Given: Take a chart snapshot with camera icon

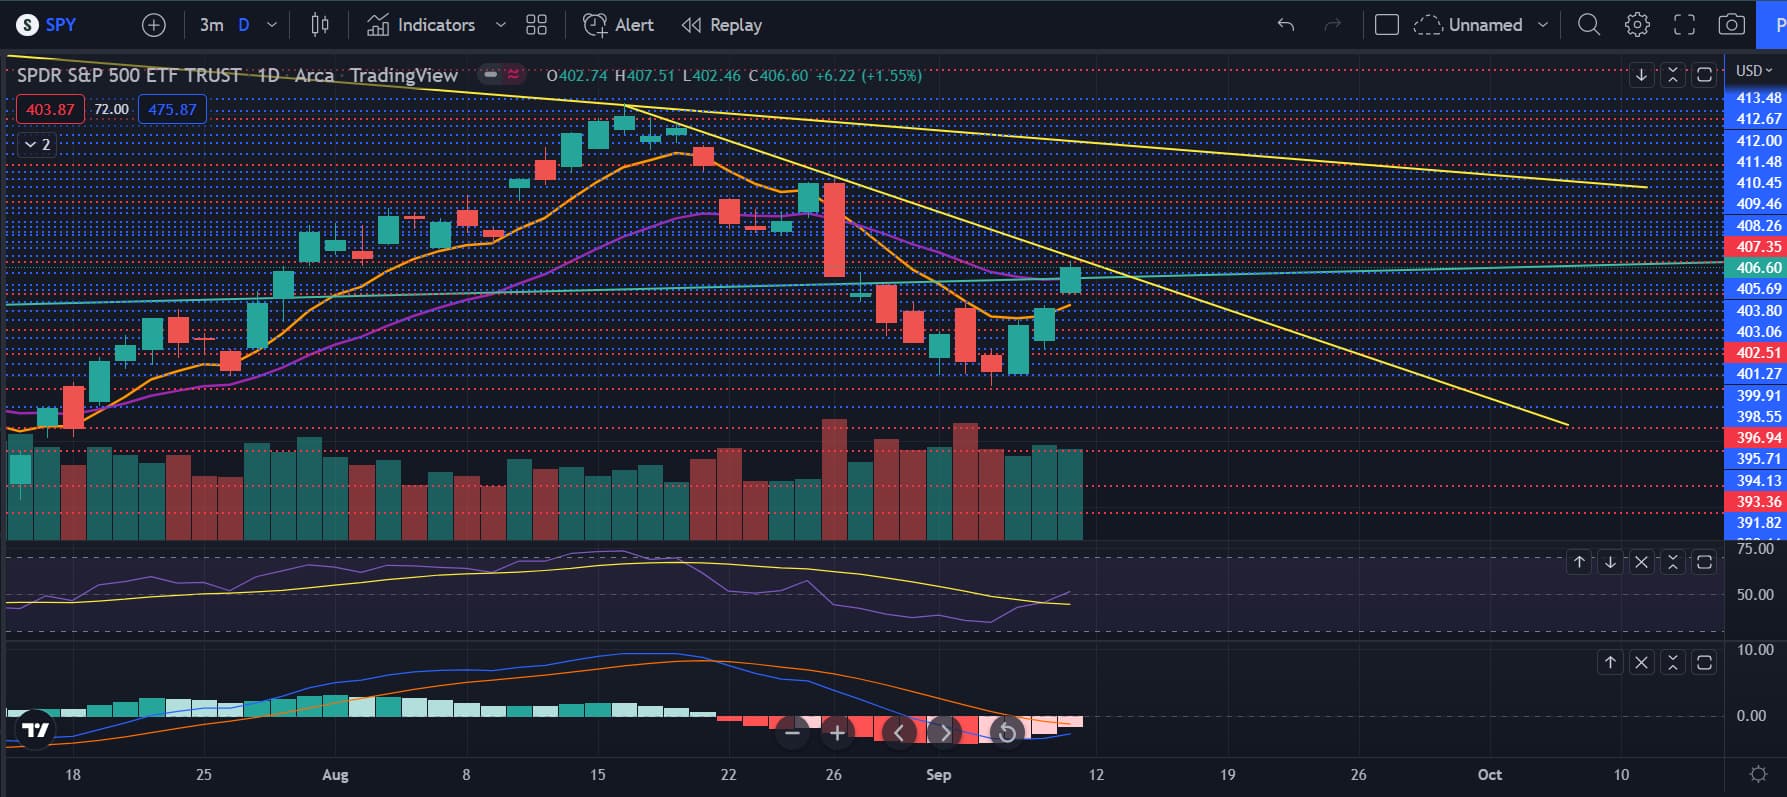Looking at the screenshot, I should pos(1732,25).
